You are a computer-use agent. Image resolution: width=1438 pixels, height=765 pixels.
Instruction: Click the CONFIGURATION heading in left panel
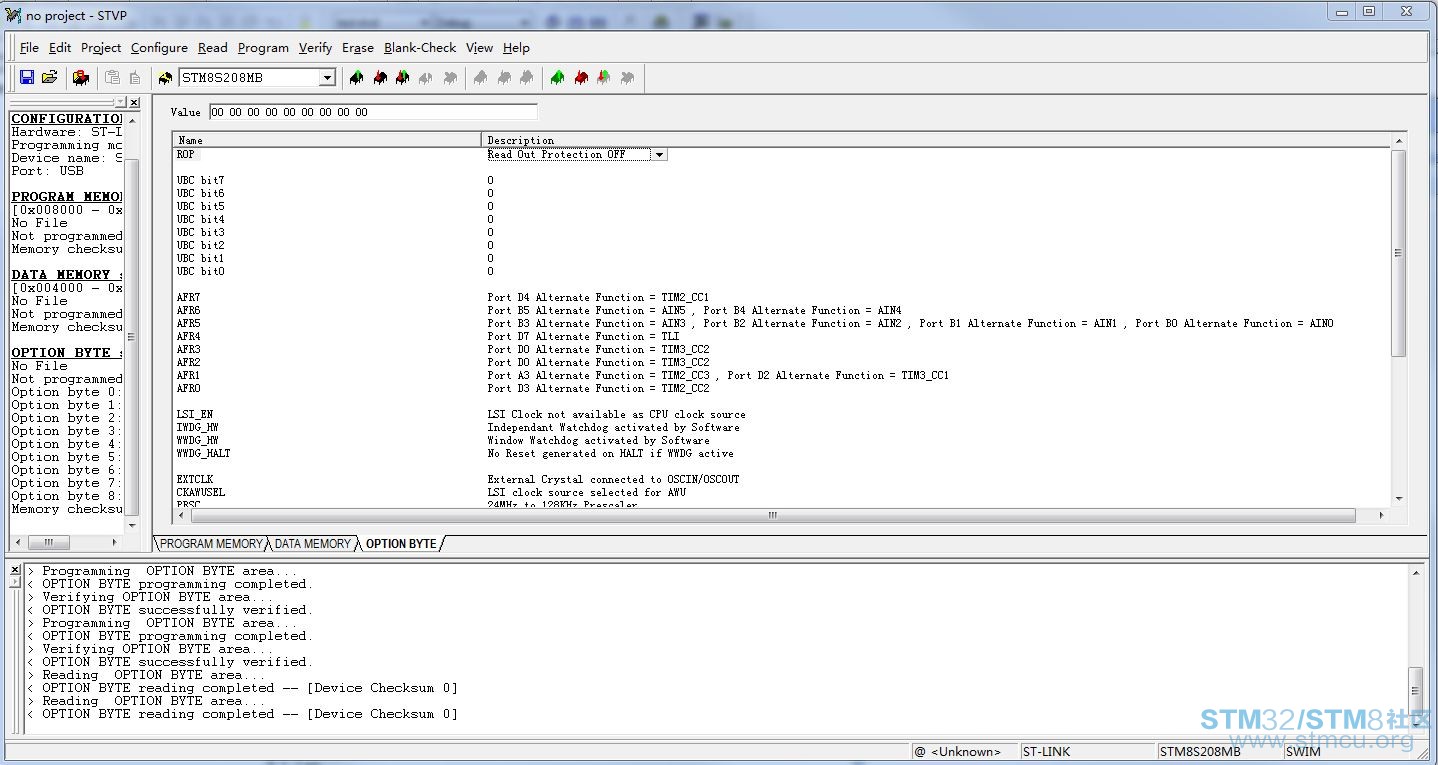point(66,119)
